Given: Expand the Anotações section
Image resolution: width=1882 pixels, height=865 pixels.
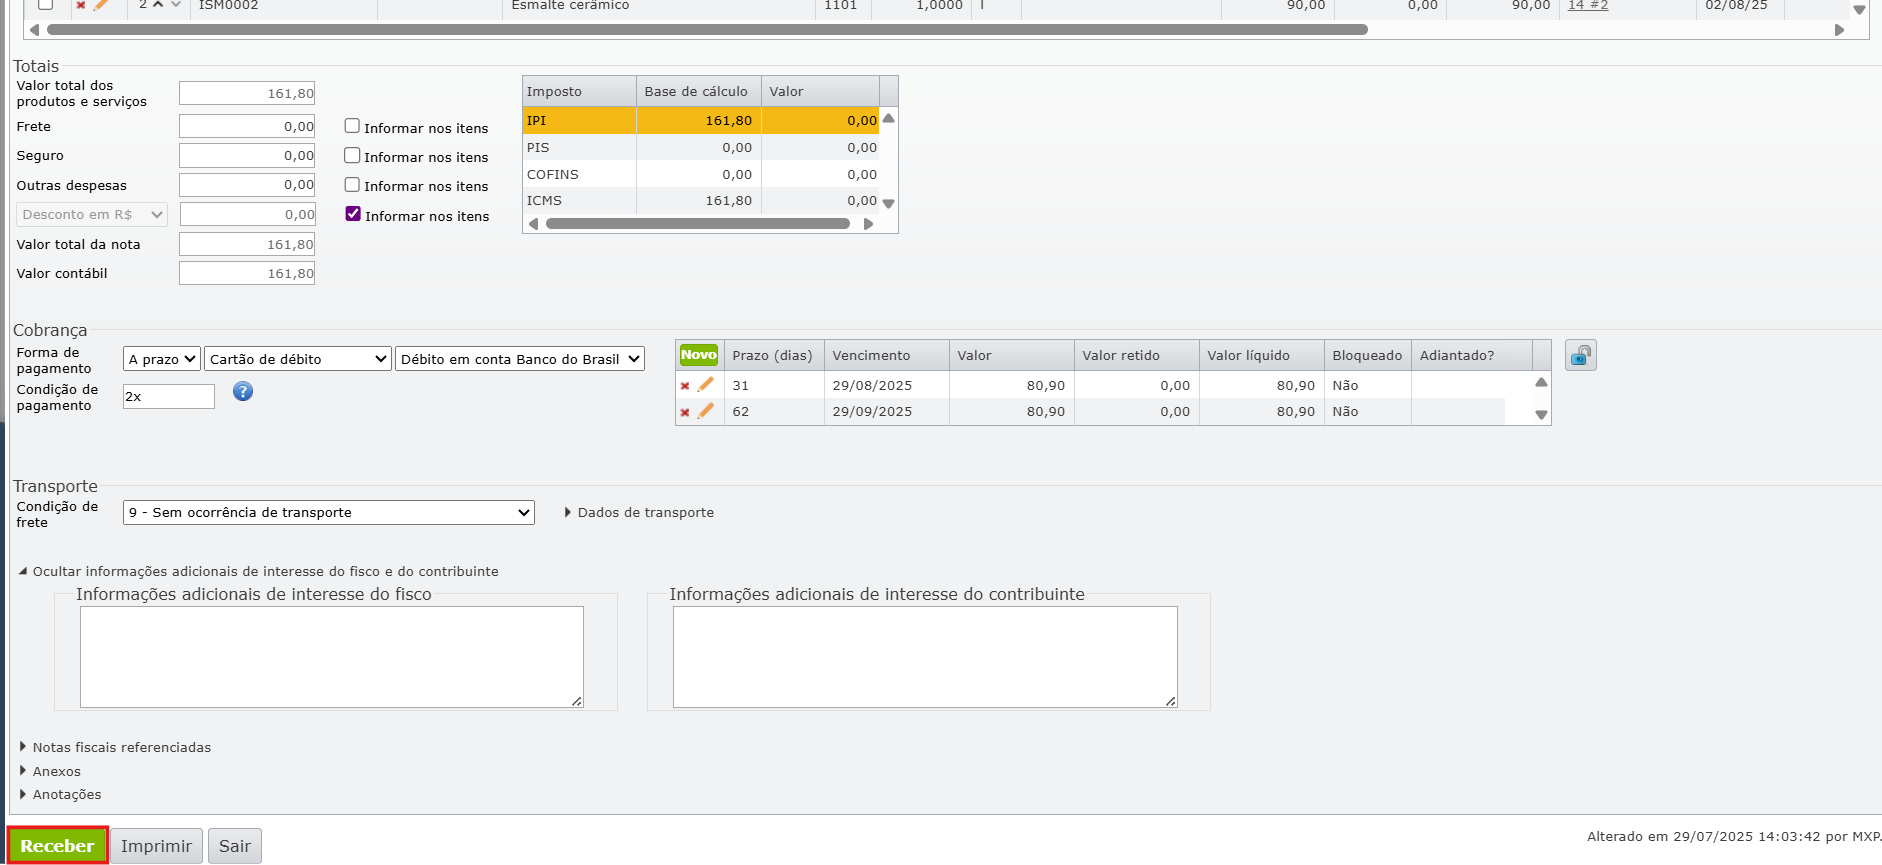Looking at the screenshot, I should (60, 795).
